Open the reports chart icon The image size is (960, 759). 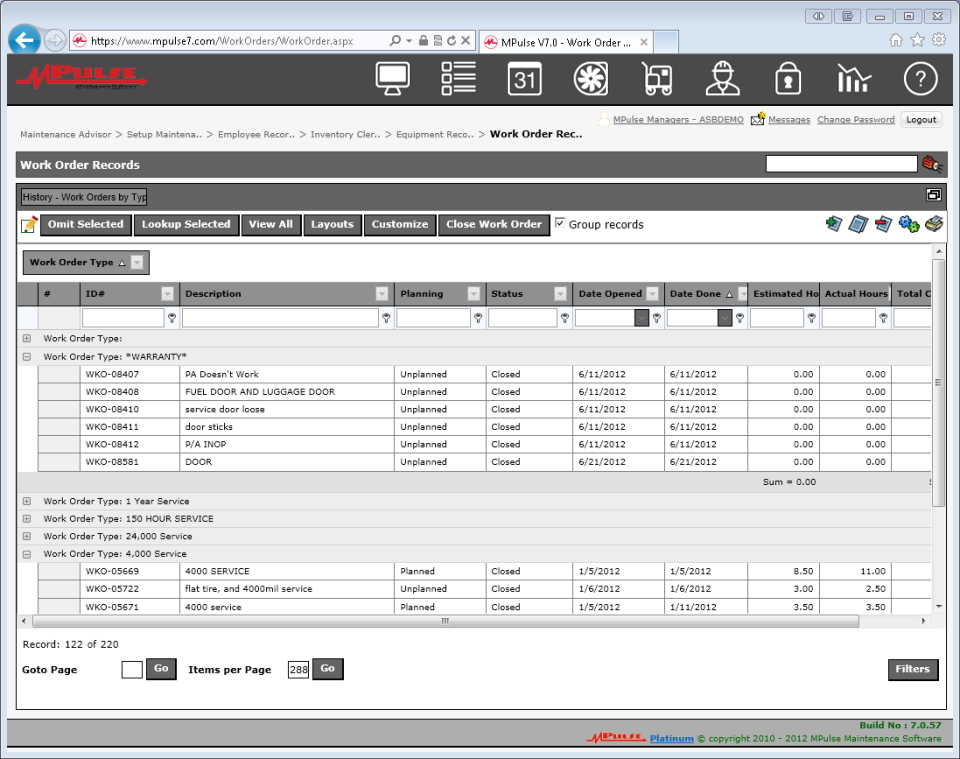(x=853, y=79)
